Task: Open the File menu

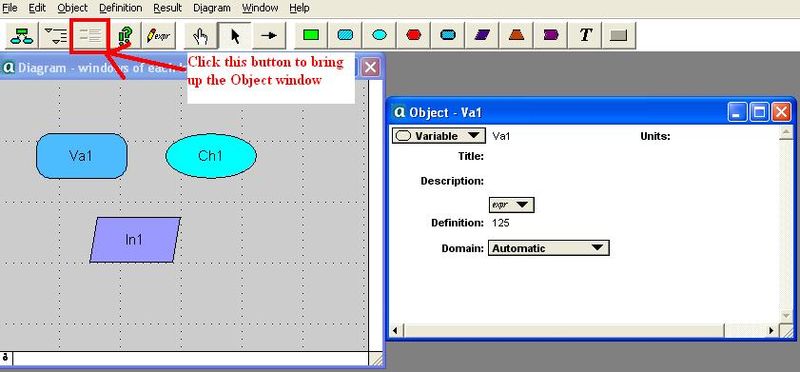Action: click(x=10, y=8)
